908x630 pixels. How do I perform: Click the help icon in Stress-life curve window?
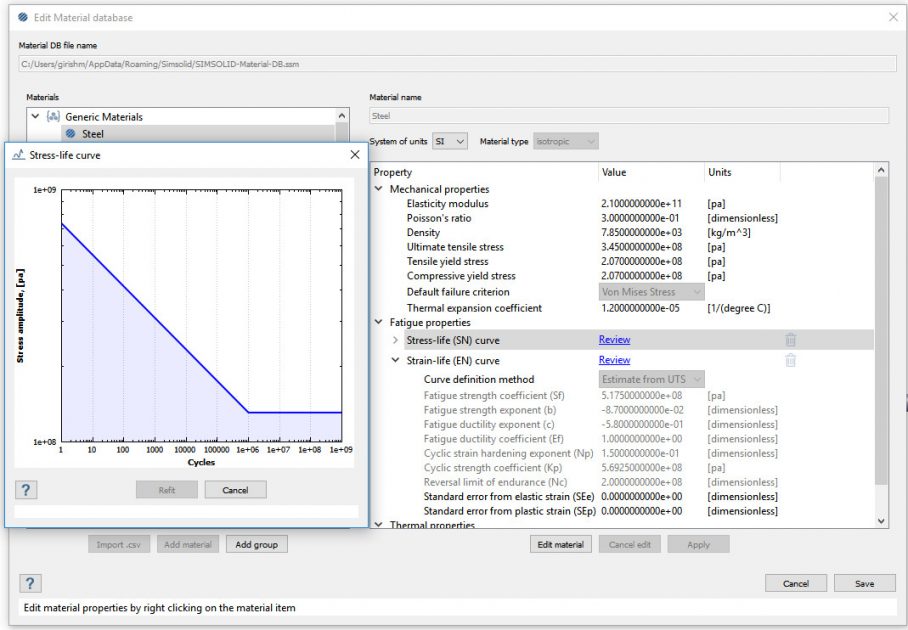(x=27, y=489)
